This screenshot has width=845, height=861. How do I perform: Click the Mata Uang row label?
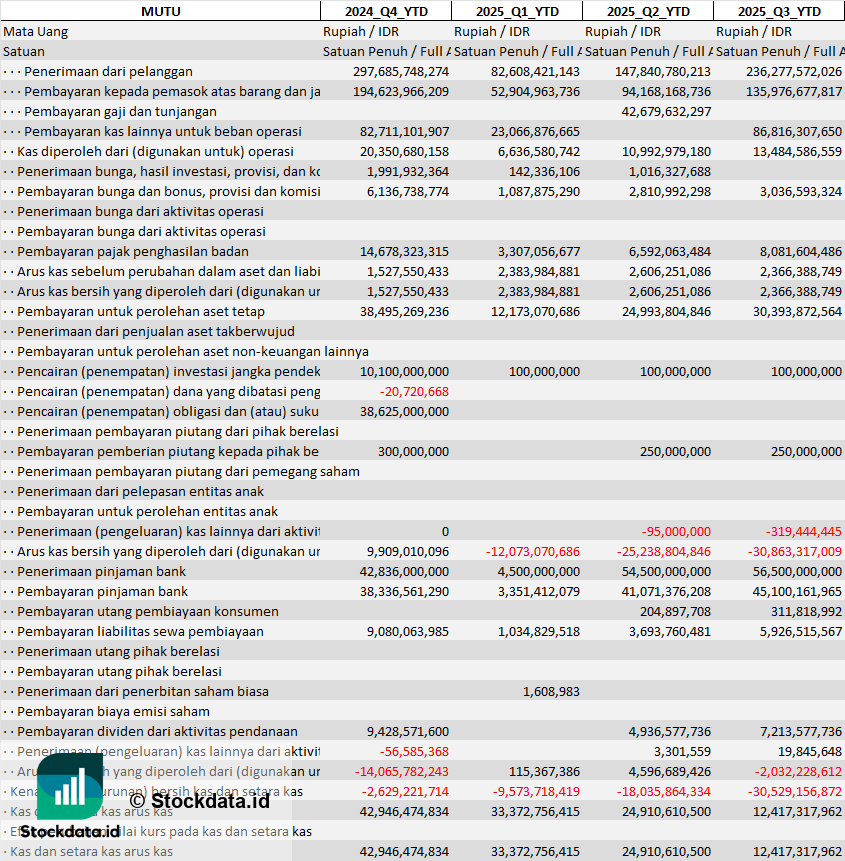click(36, 31)
